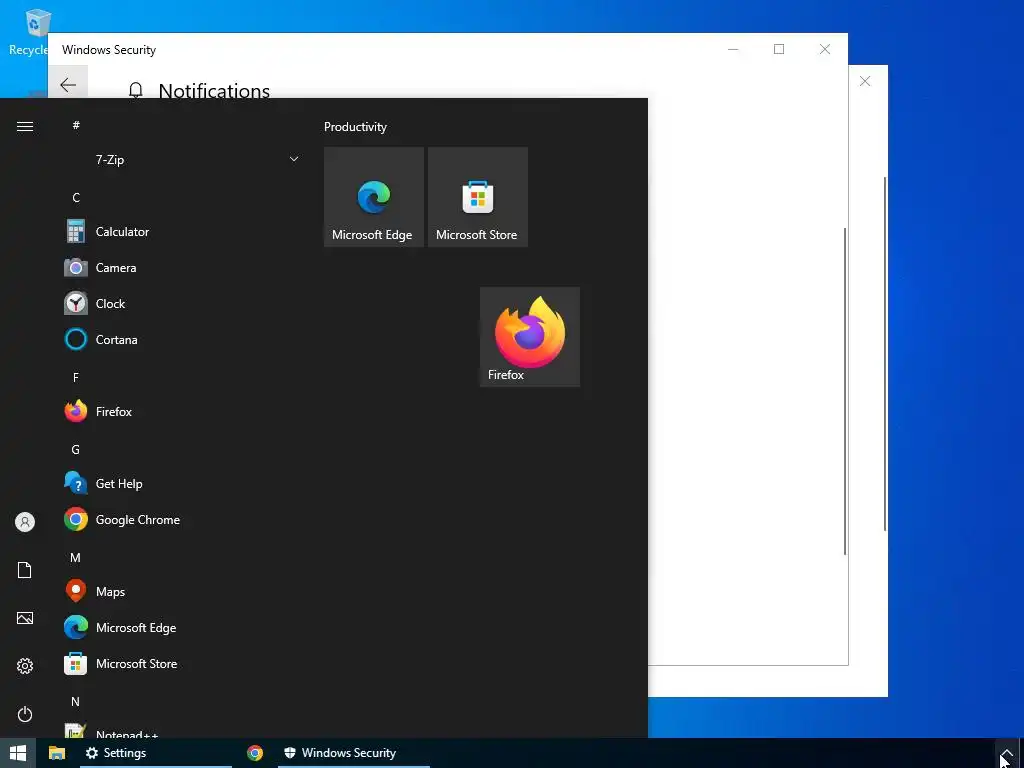This screenshot has height=768, width=1024.
Task: Click the 'C' letter header
Action: tap(76, 197)
